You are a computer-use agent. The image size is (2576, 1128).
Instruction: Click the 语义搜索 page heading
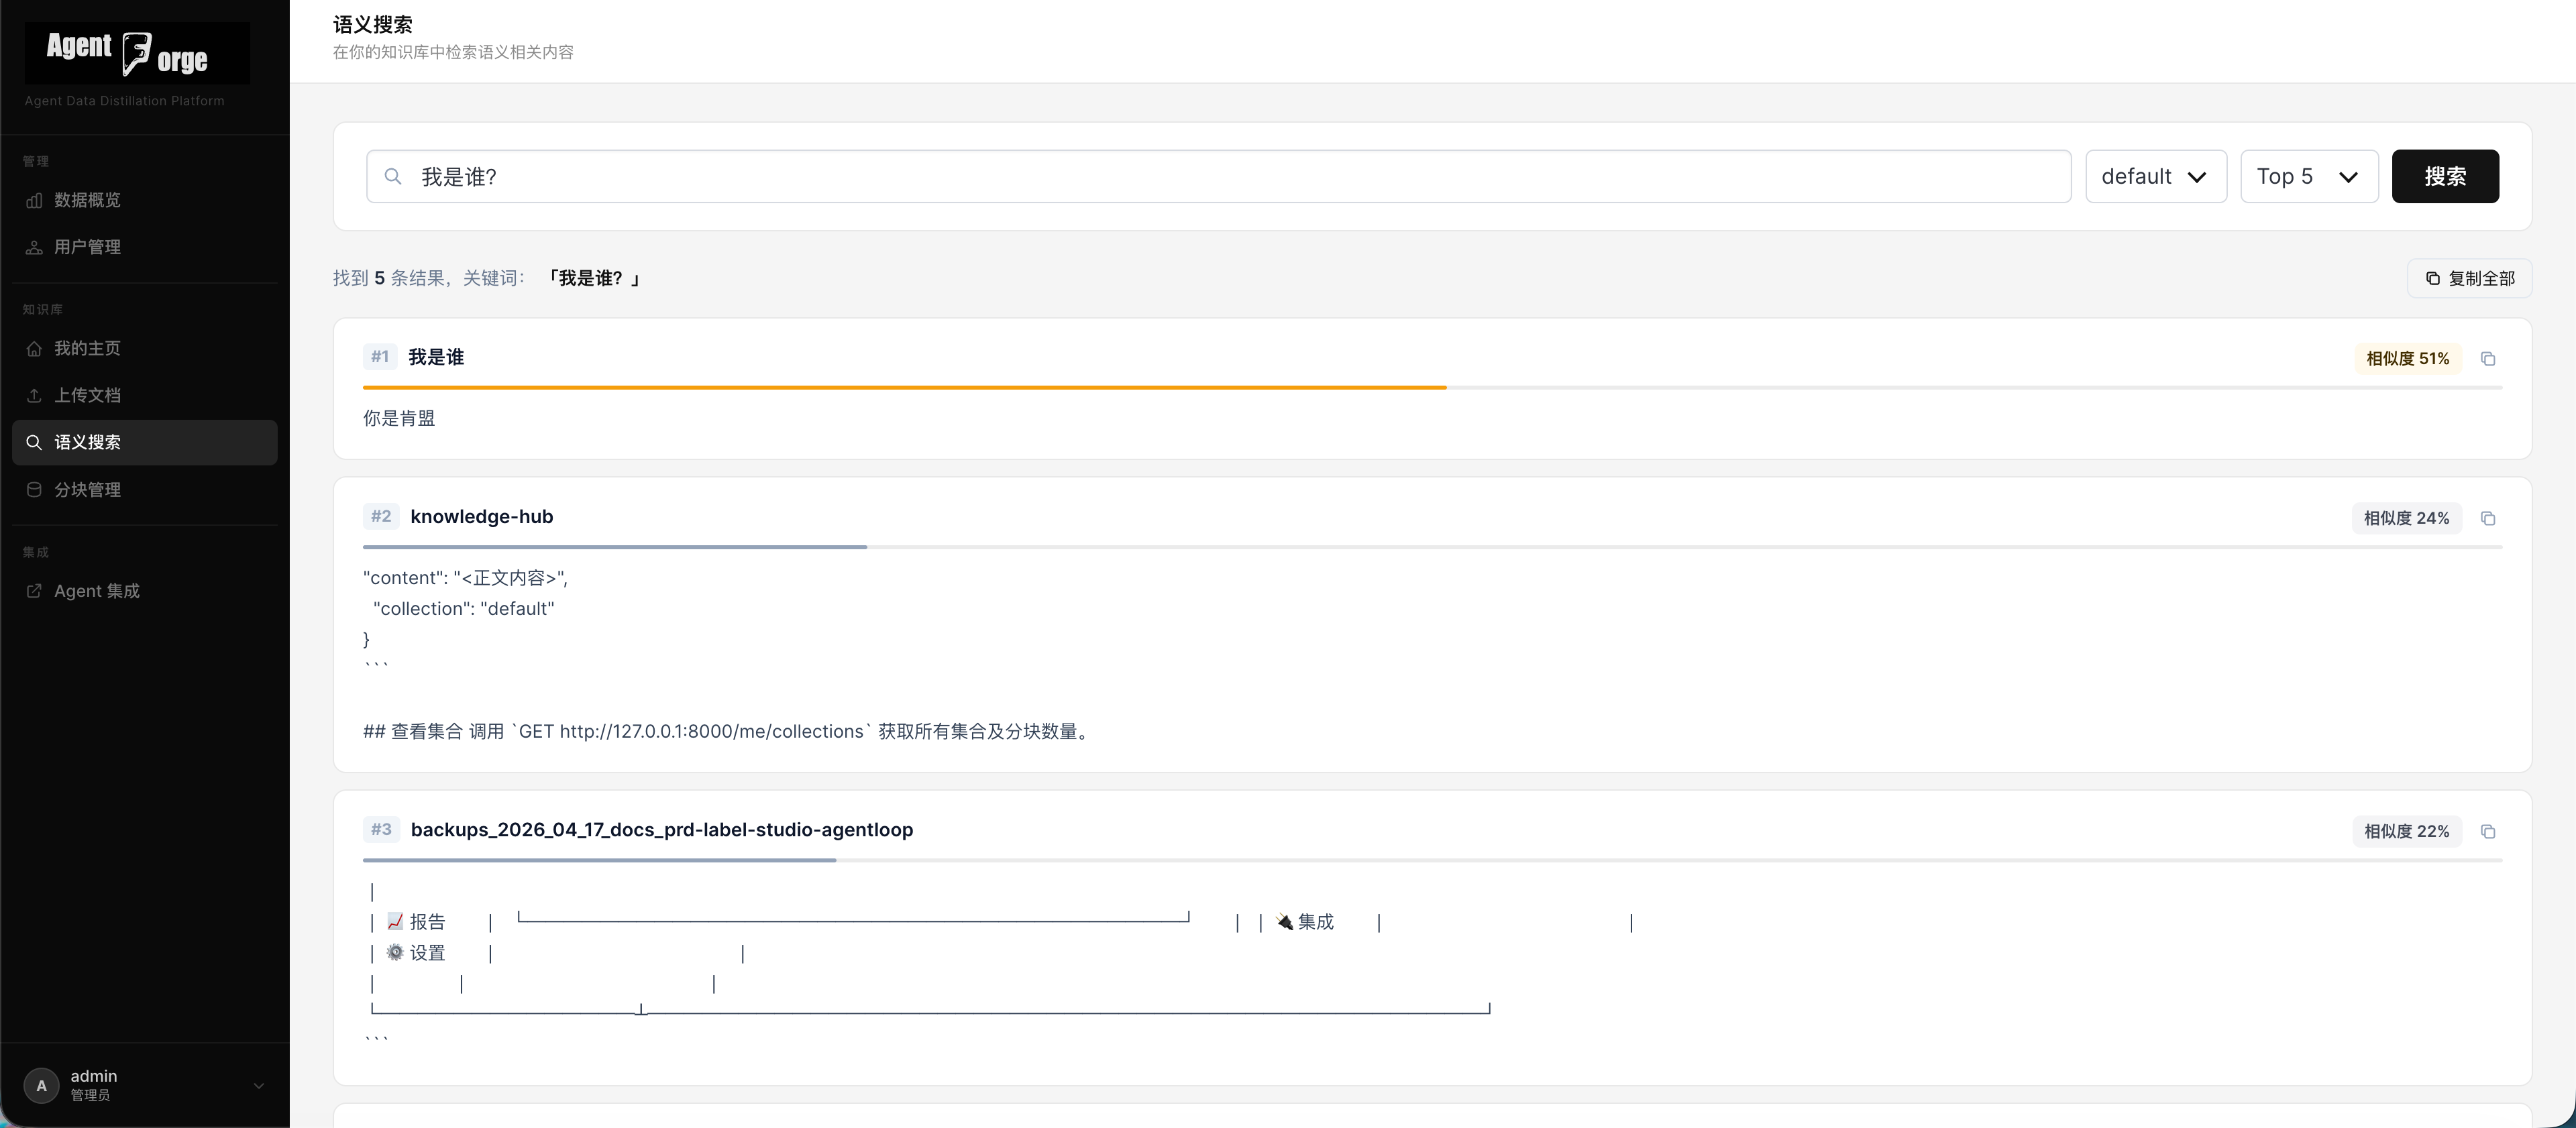click(x=373, y=24)
